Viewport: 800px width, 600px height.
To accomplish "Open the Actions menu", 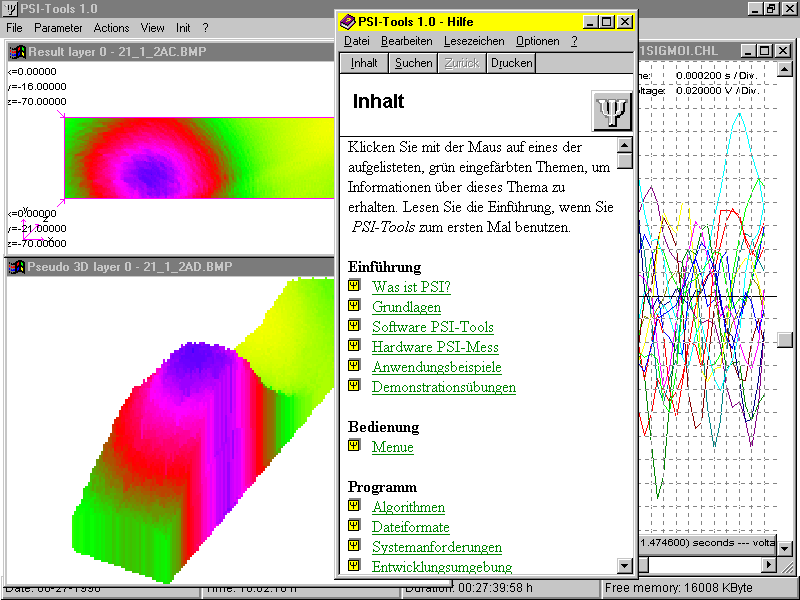I will [x=111, y=28].
